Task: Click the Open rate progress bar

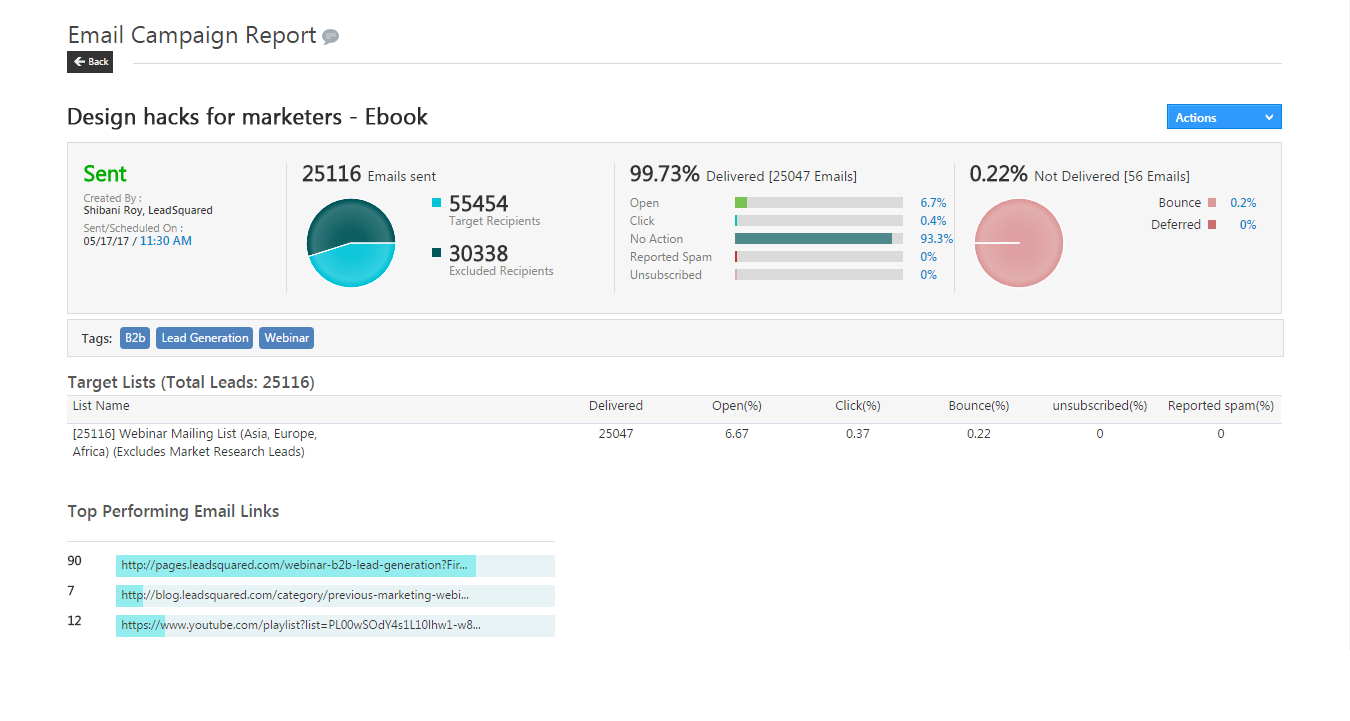Action: click(818, 202)
